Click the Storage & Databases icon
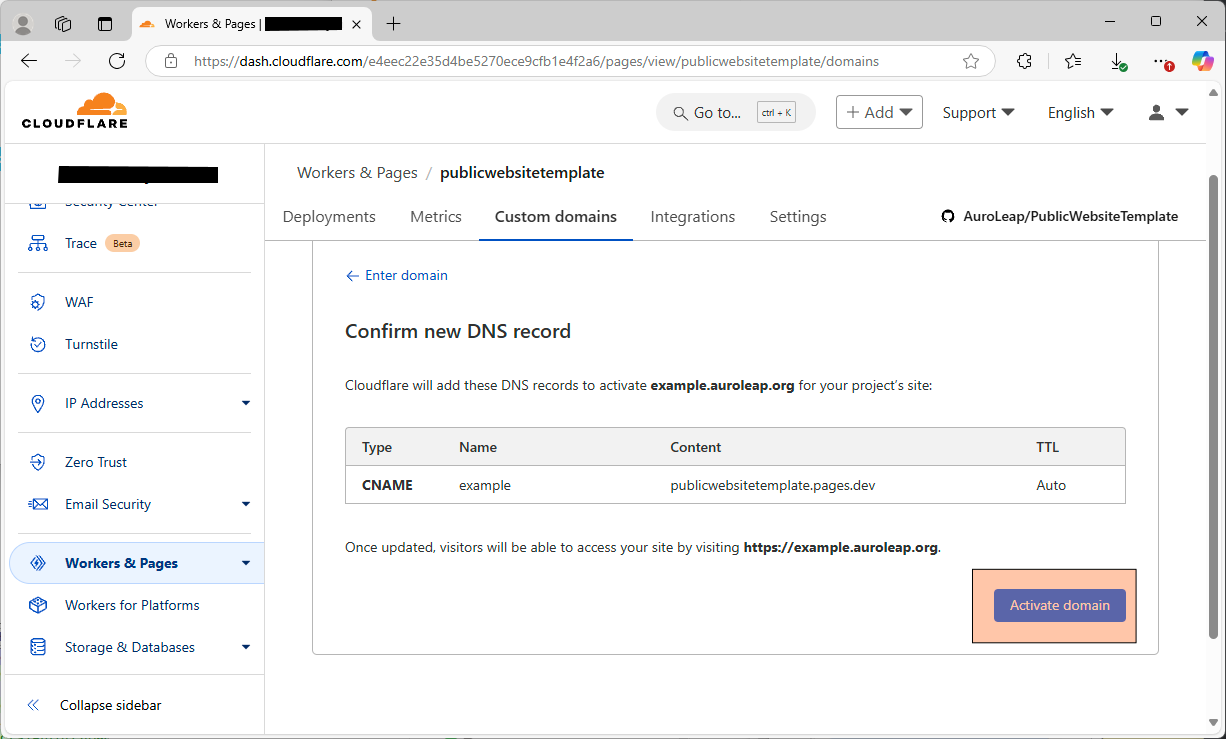This screenshot has height=739, width=1226. (x=38, y=647)
